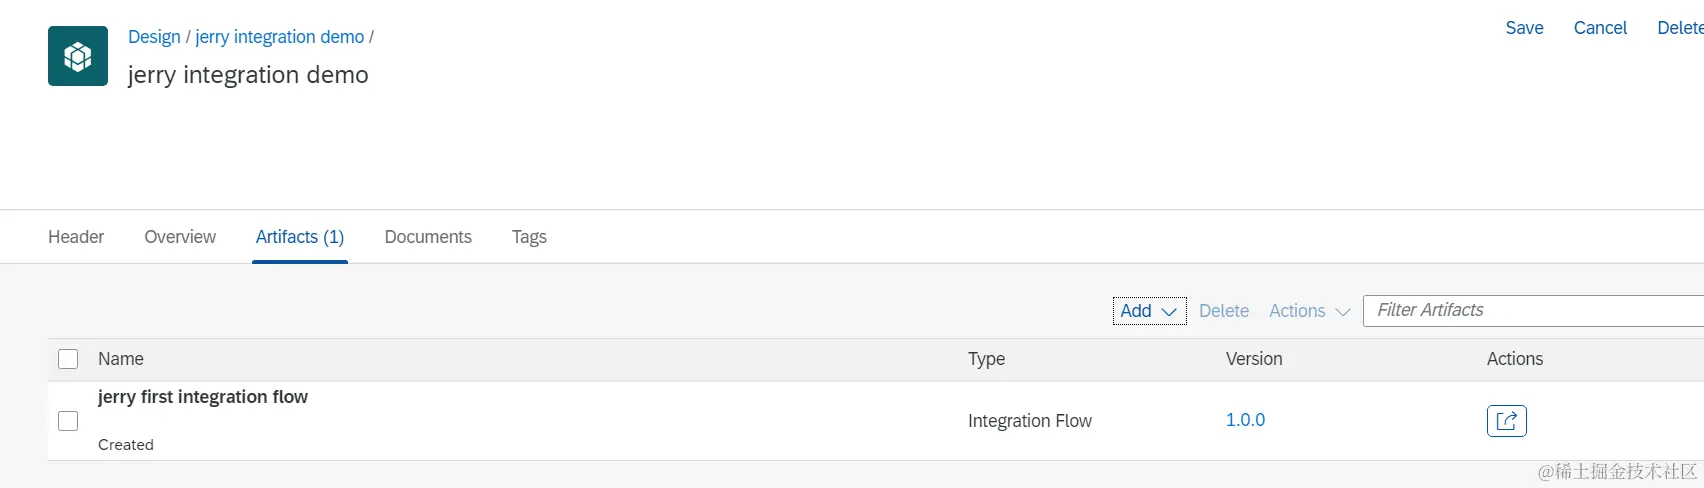Click Delete in the artifacts toolbar
Image resolution: width=1704 pixels, height=488 pixels.
point(1224,311)
